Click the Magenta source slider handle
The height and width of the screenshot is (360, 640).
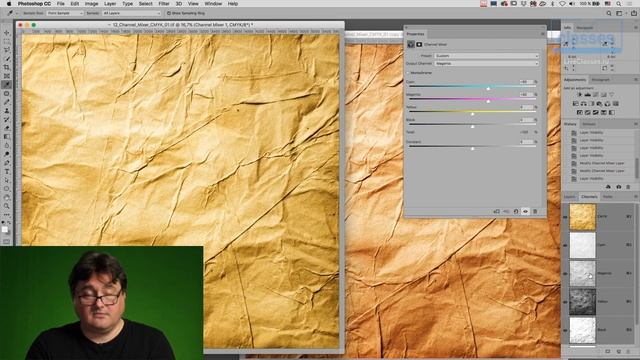(x=488, y=101)
